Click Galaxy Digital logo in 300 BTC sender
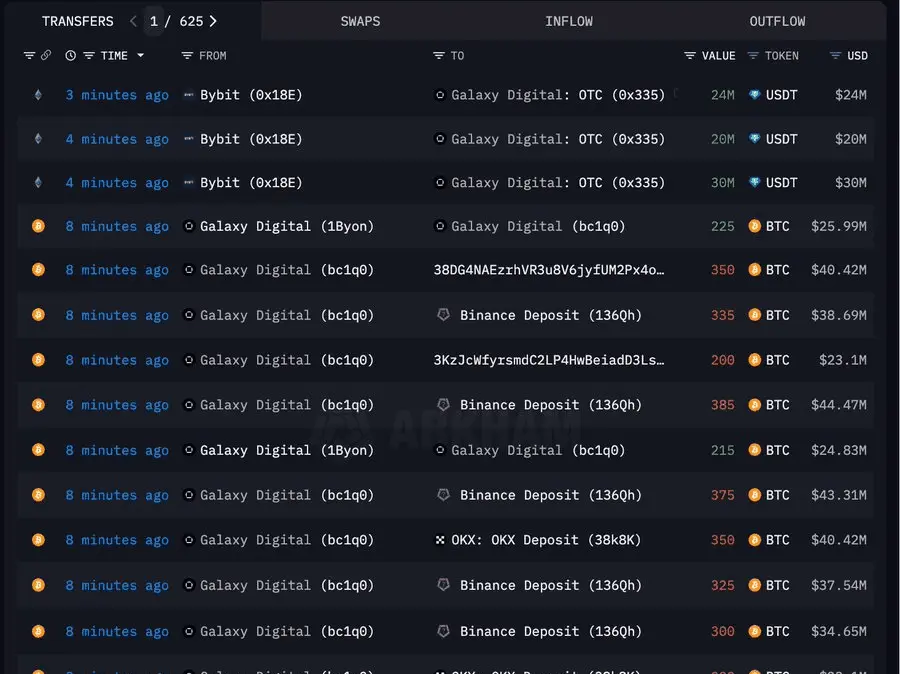The image size is (900, 674). point(188,631)
